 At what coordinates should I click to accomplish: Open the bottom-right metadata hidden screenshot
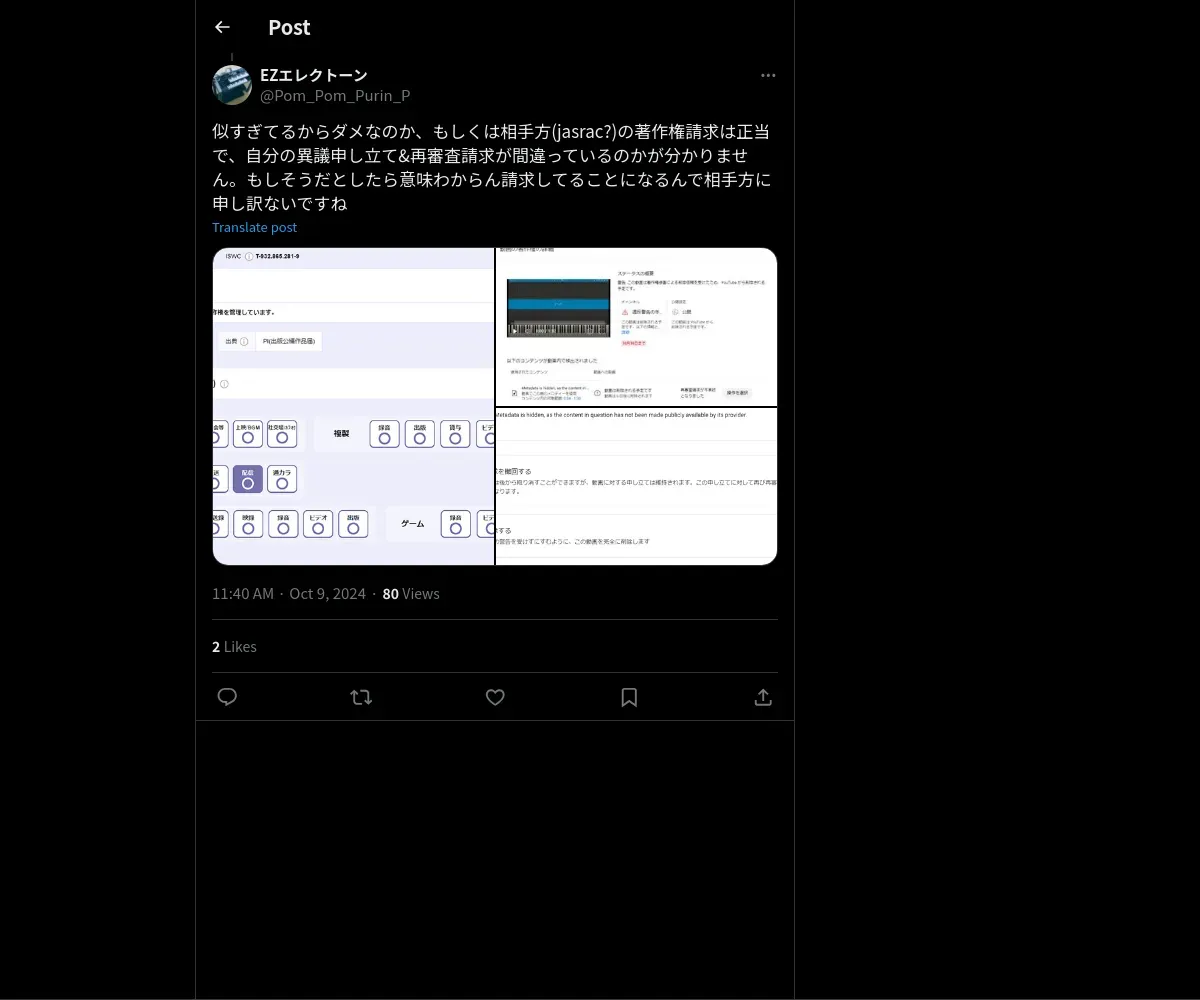(637, 487)
